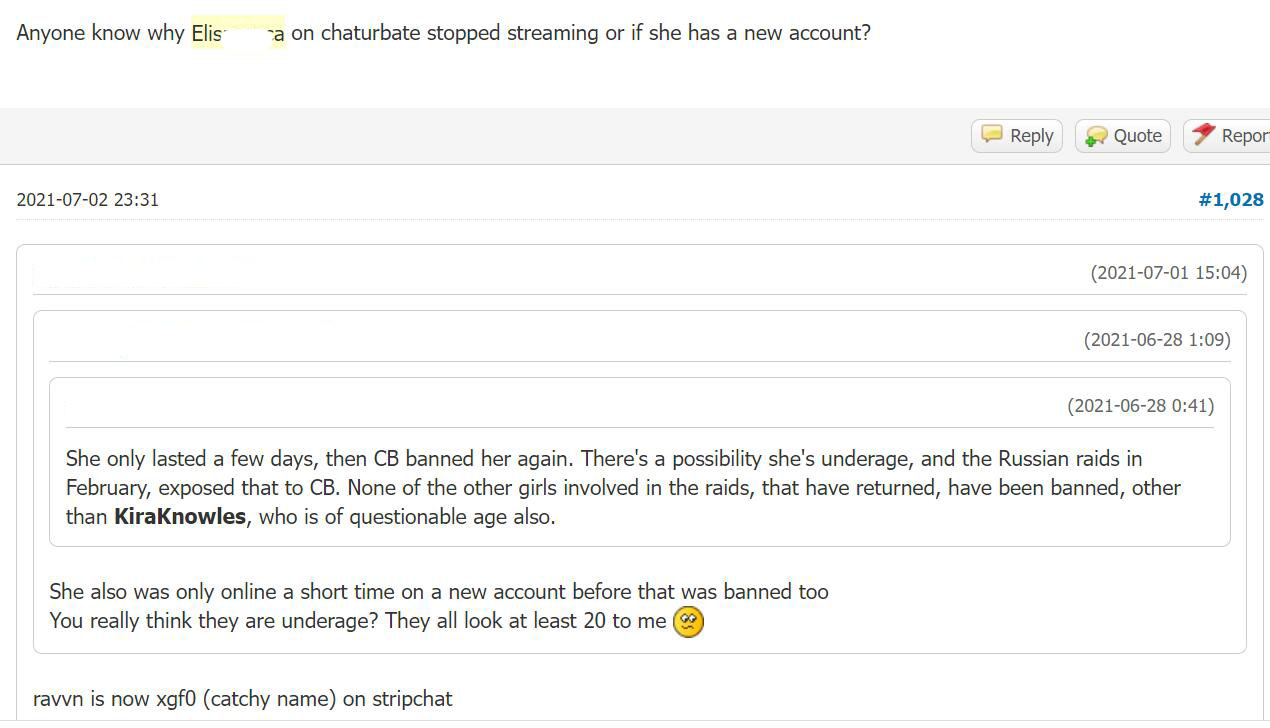
Task: Click the line starting 'She also was only online'
Action: point(439,591)
